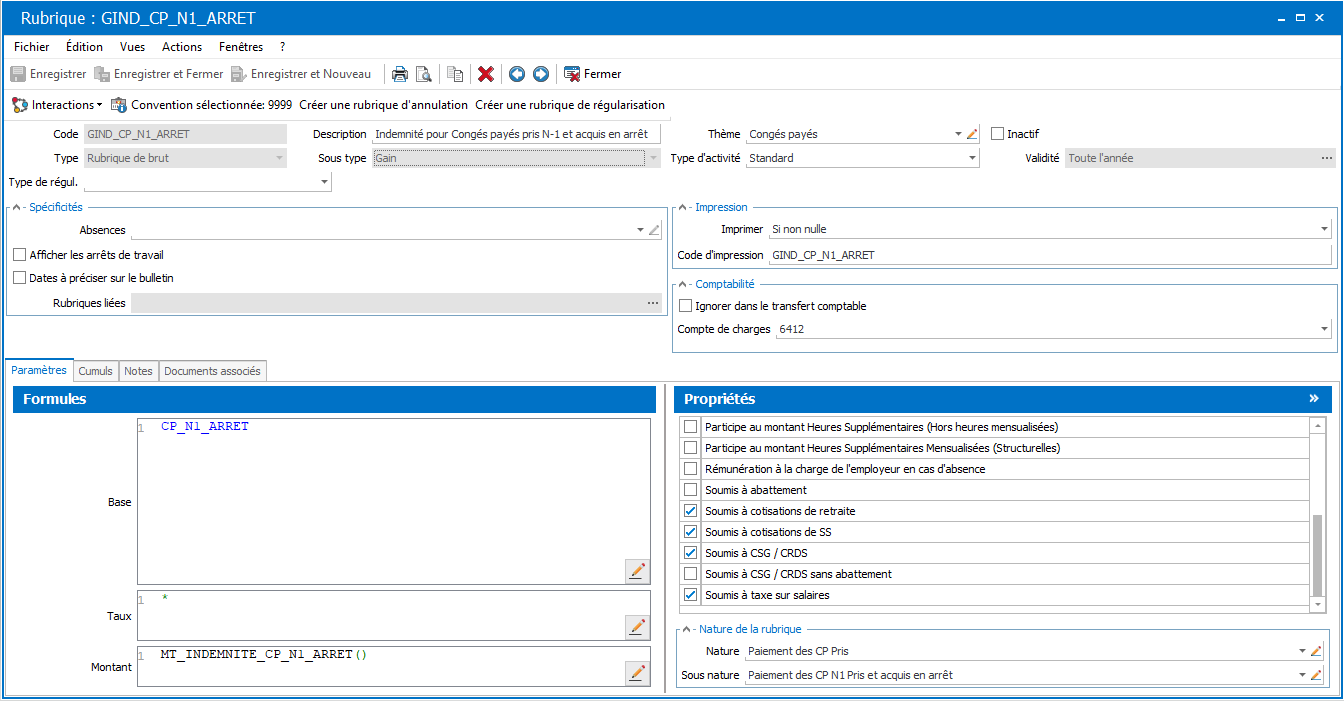Click the pencil icon beside Sous nature
The image size is (1344, 701).
(x=1317, y=675)
